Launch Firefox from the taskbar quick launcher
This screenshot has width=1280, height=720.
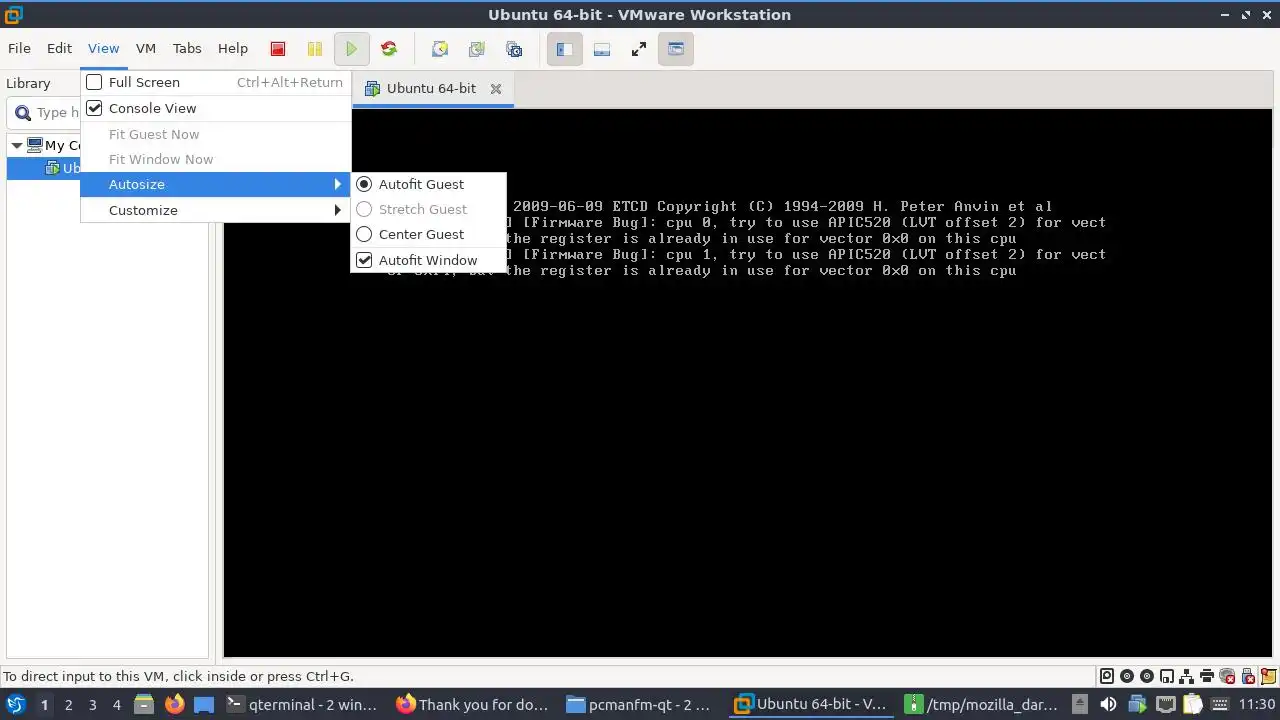[x=175, y=704]
